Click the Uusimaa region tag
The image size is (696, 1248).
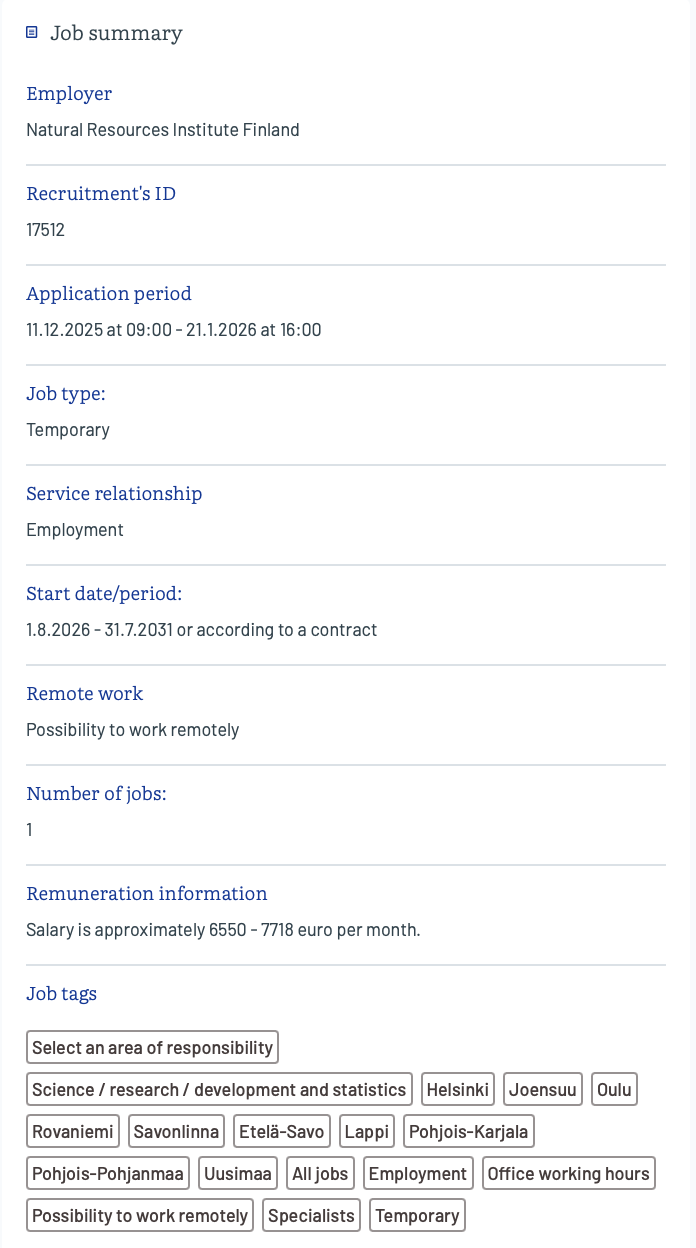(238, 1174)
